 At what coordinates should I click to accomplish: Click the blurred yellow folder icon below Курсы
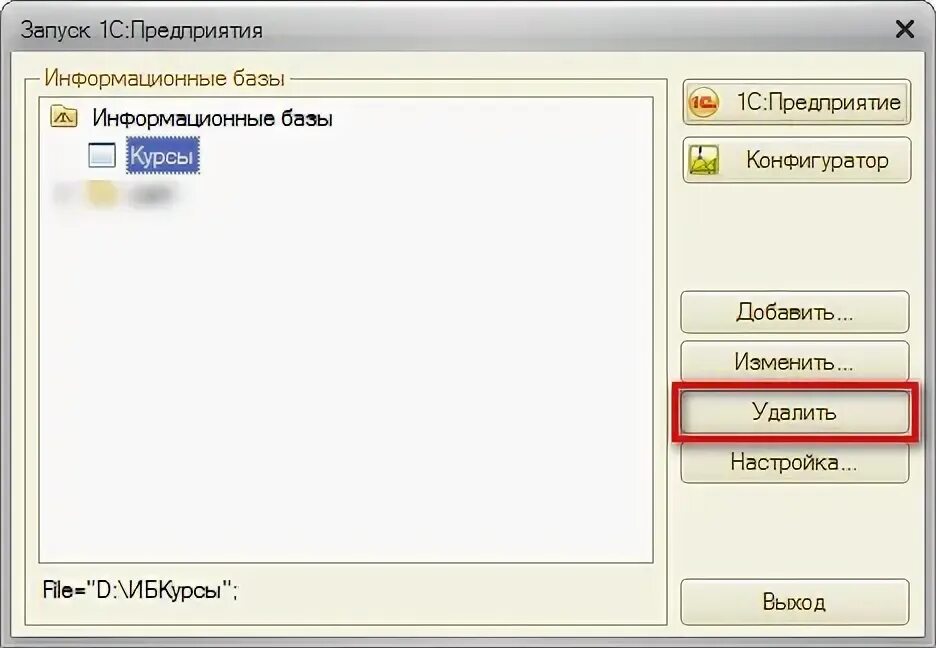[x=101, y=195]
